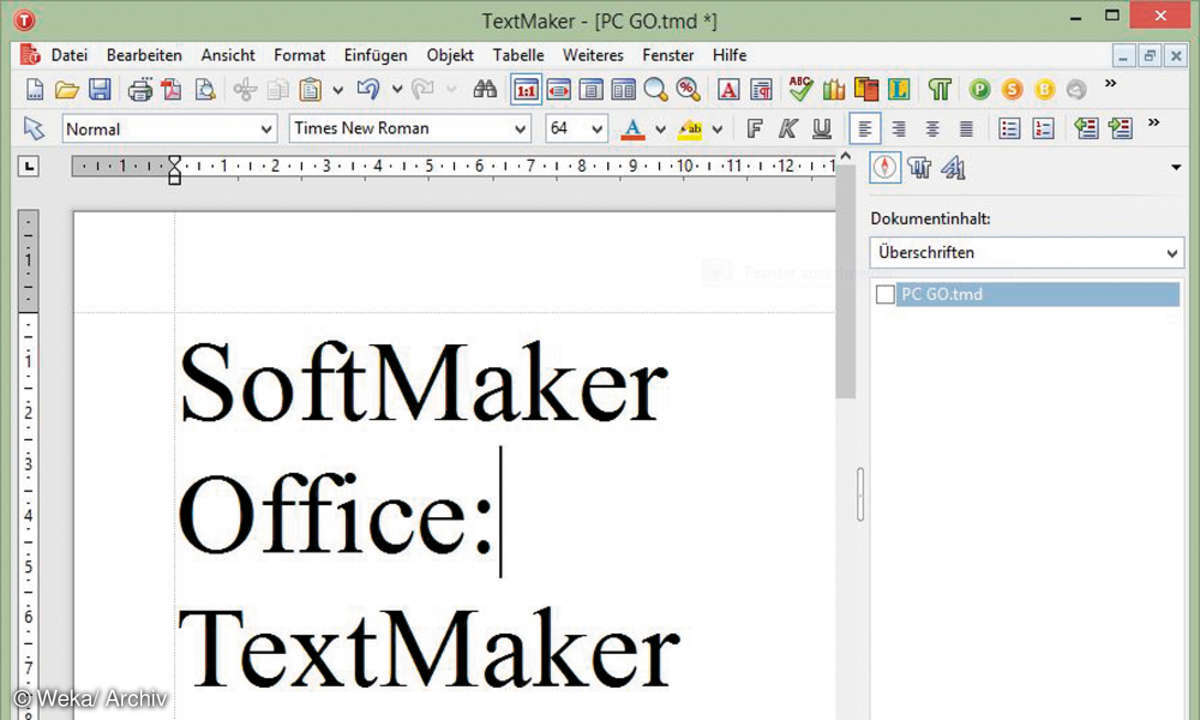Launch BasicMaker yellow B icon
Image resolution: width=1200 pixels, height=720 pixels.
click(x=1044, y=90)
